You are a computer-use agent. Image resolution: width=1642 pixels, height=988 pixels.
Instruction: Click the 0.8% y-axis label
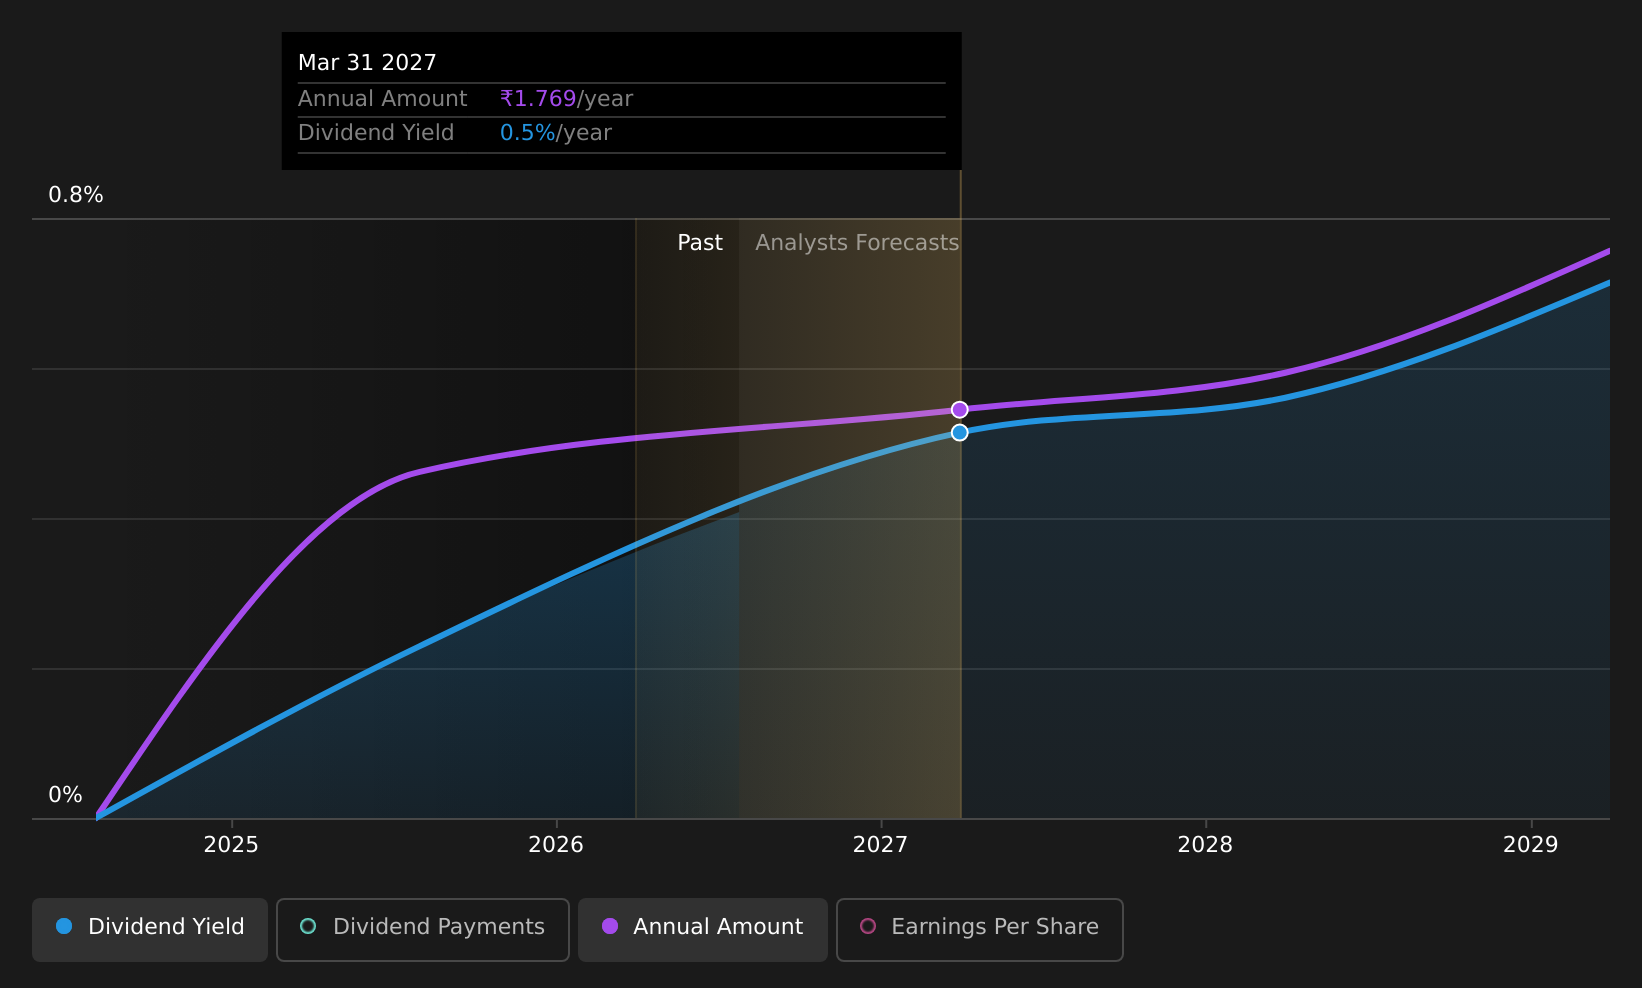coord(76,195)
